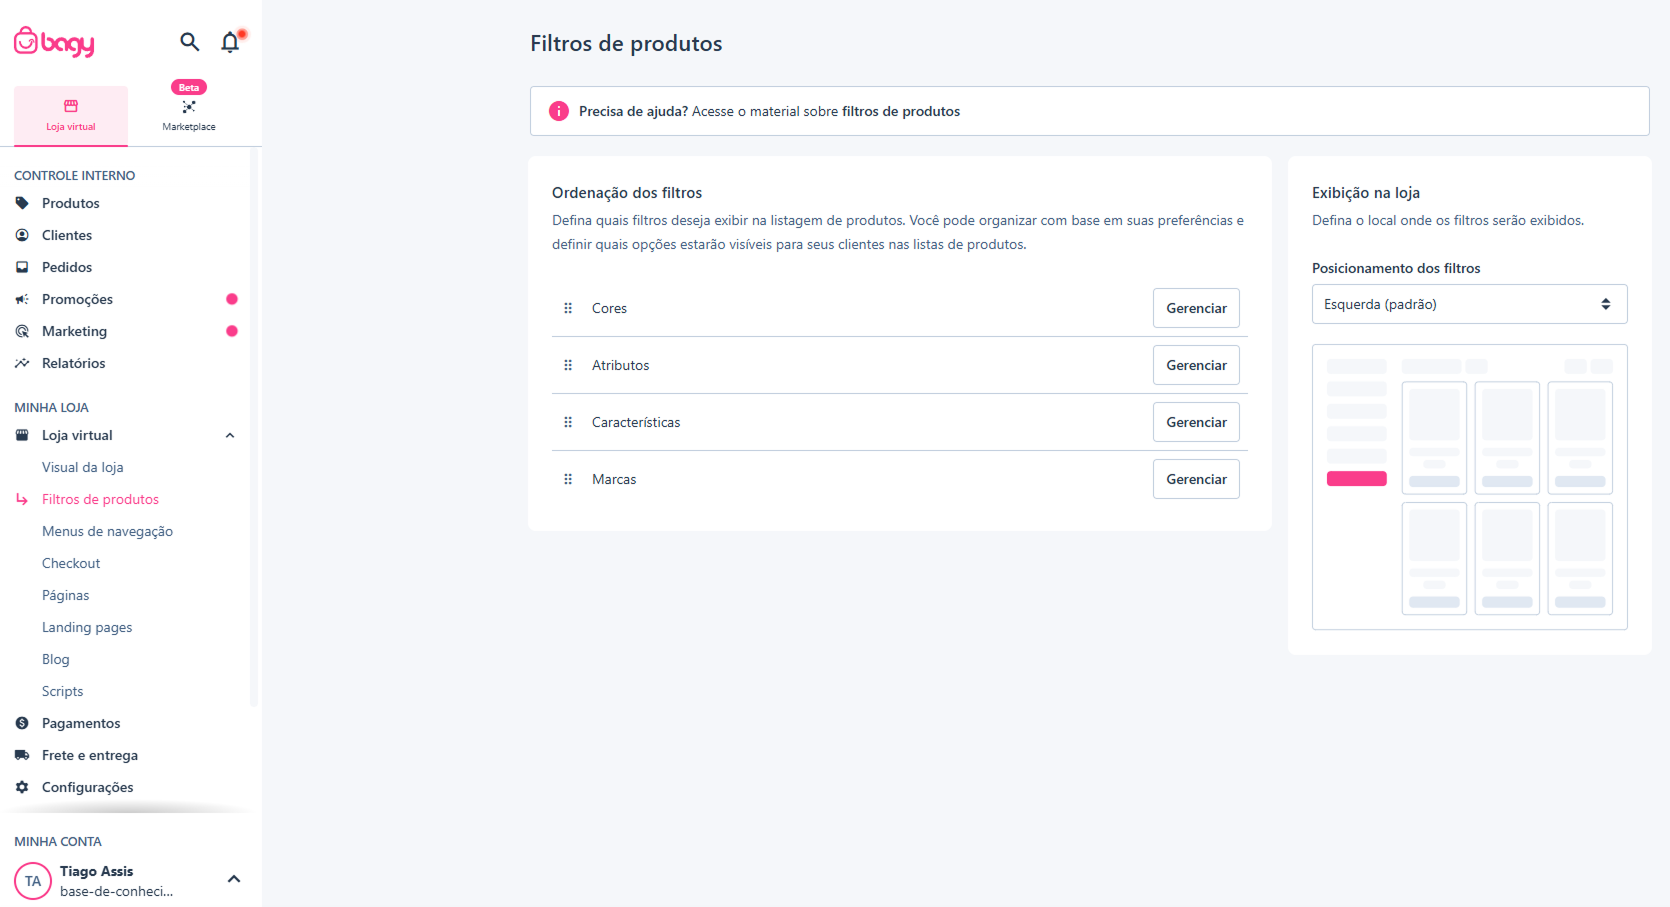Open the Posicionamento dos filtros dropdown
The width and height of the screenshot is (1670, 907).
1469,304
